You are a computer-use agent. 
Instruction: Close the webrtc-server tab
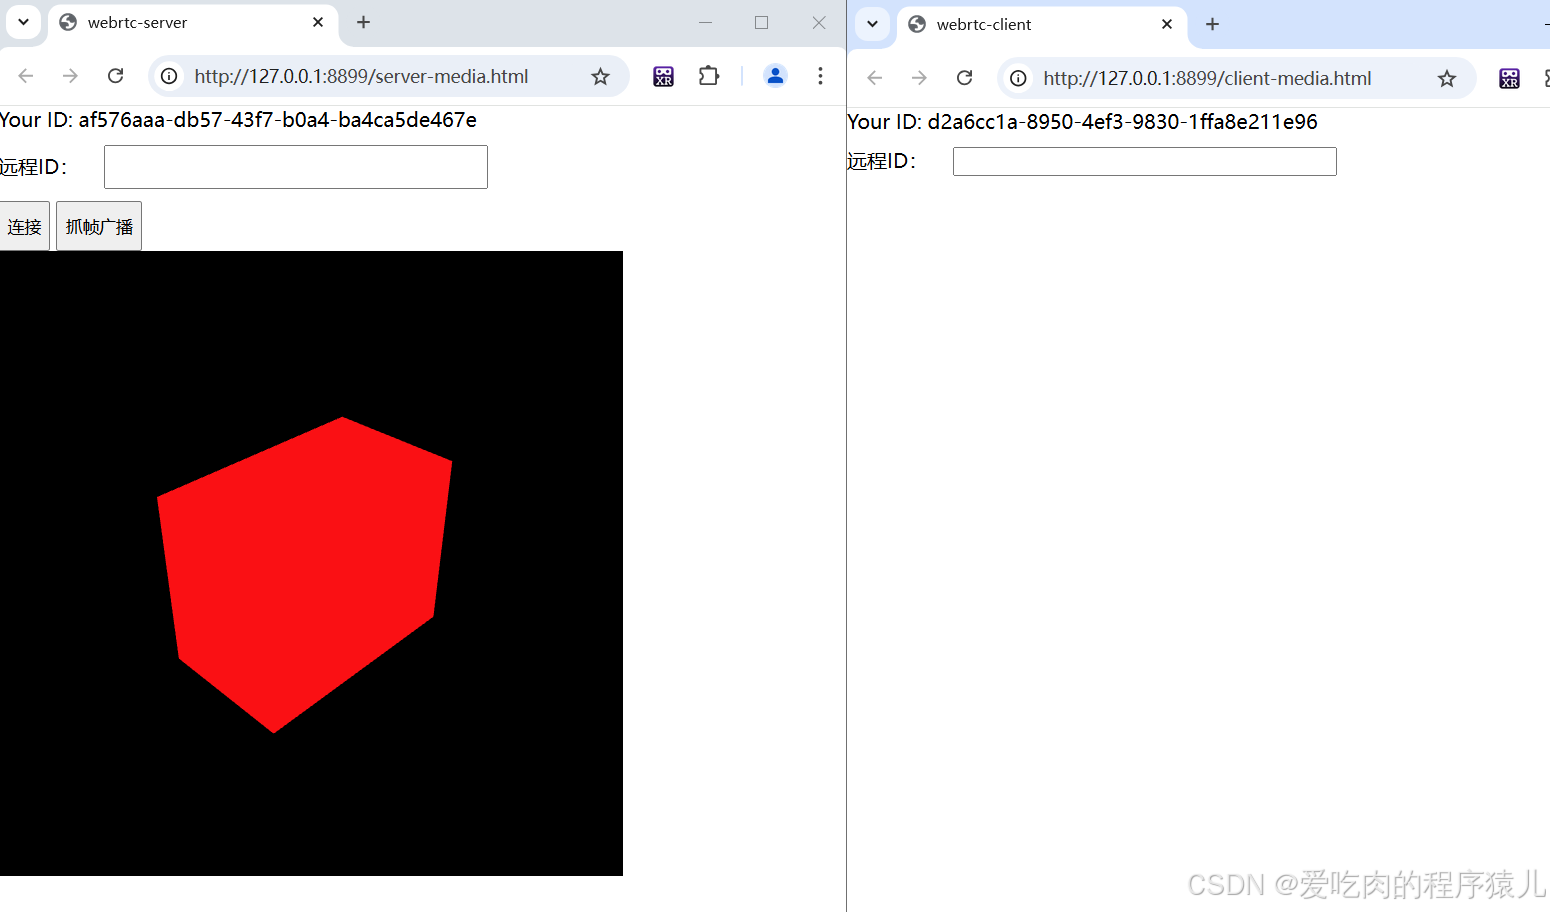pos(318,22)
